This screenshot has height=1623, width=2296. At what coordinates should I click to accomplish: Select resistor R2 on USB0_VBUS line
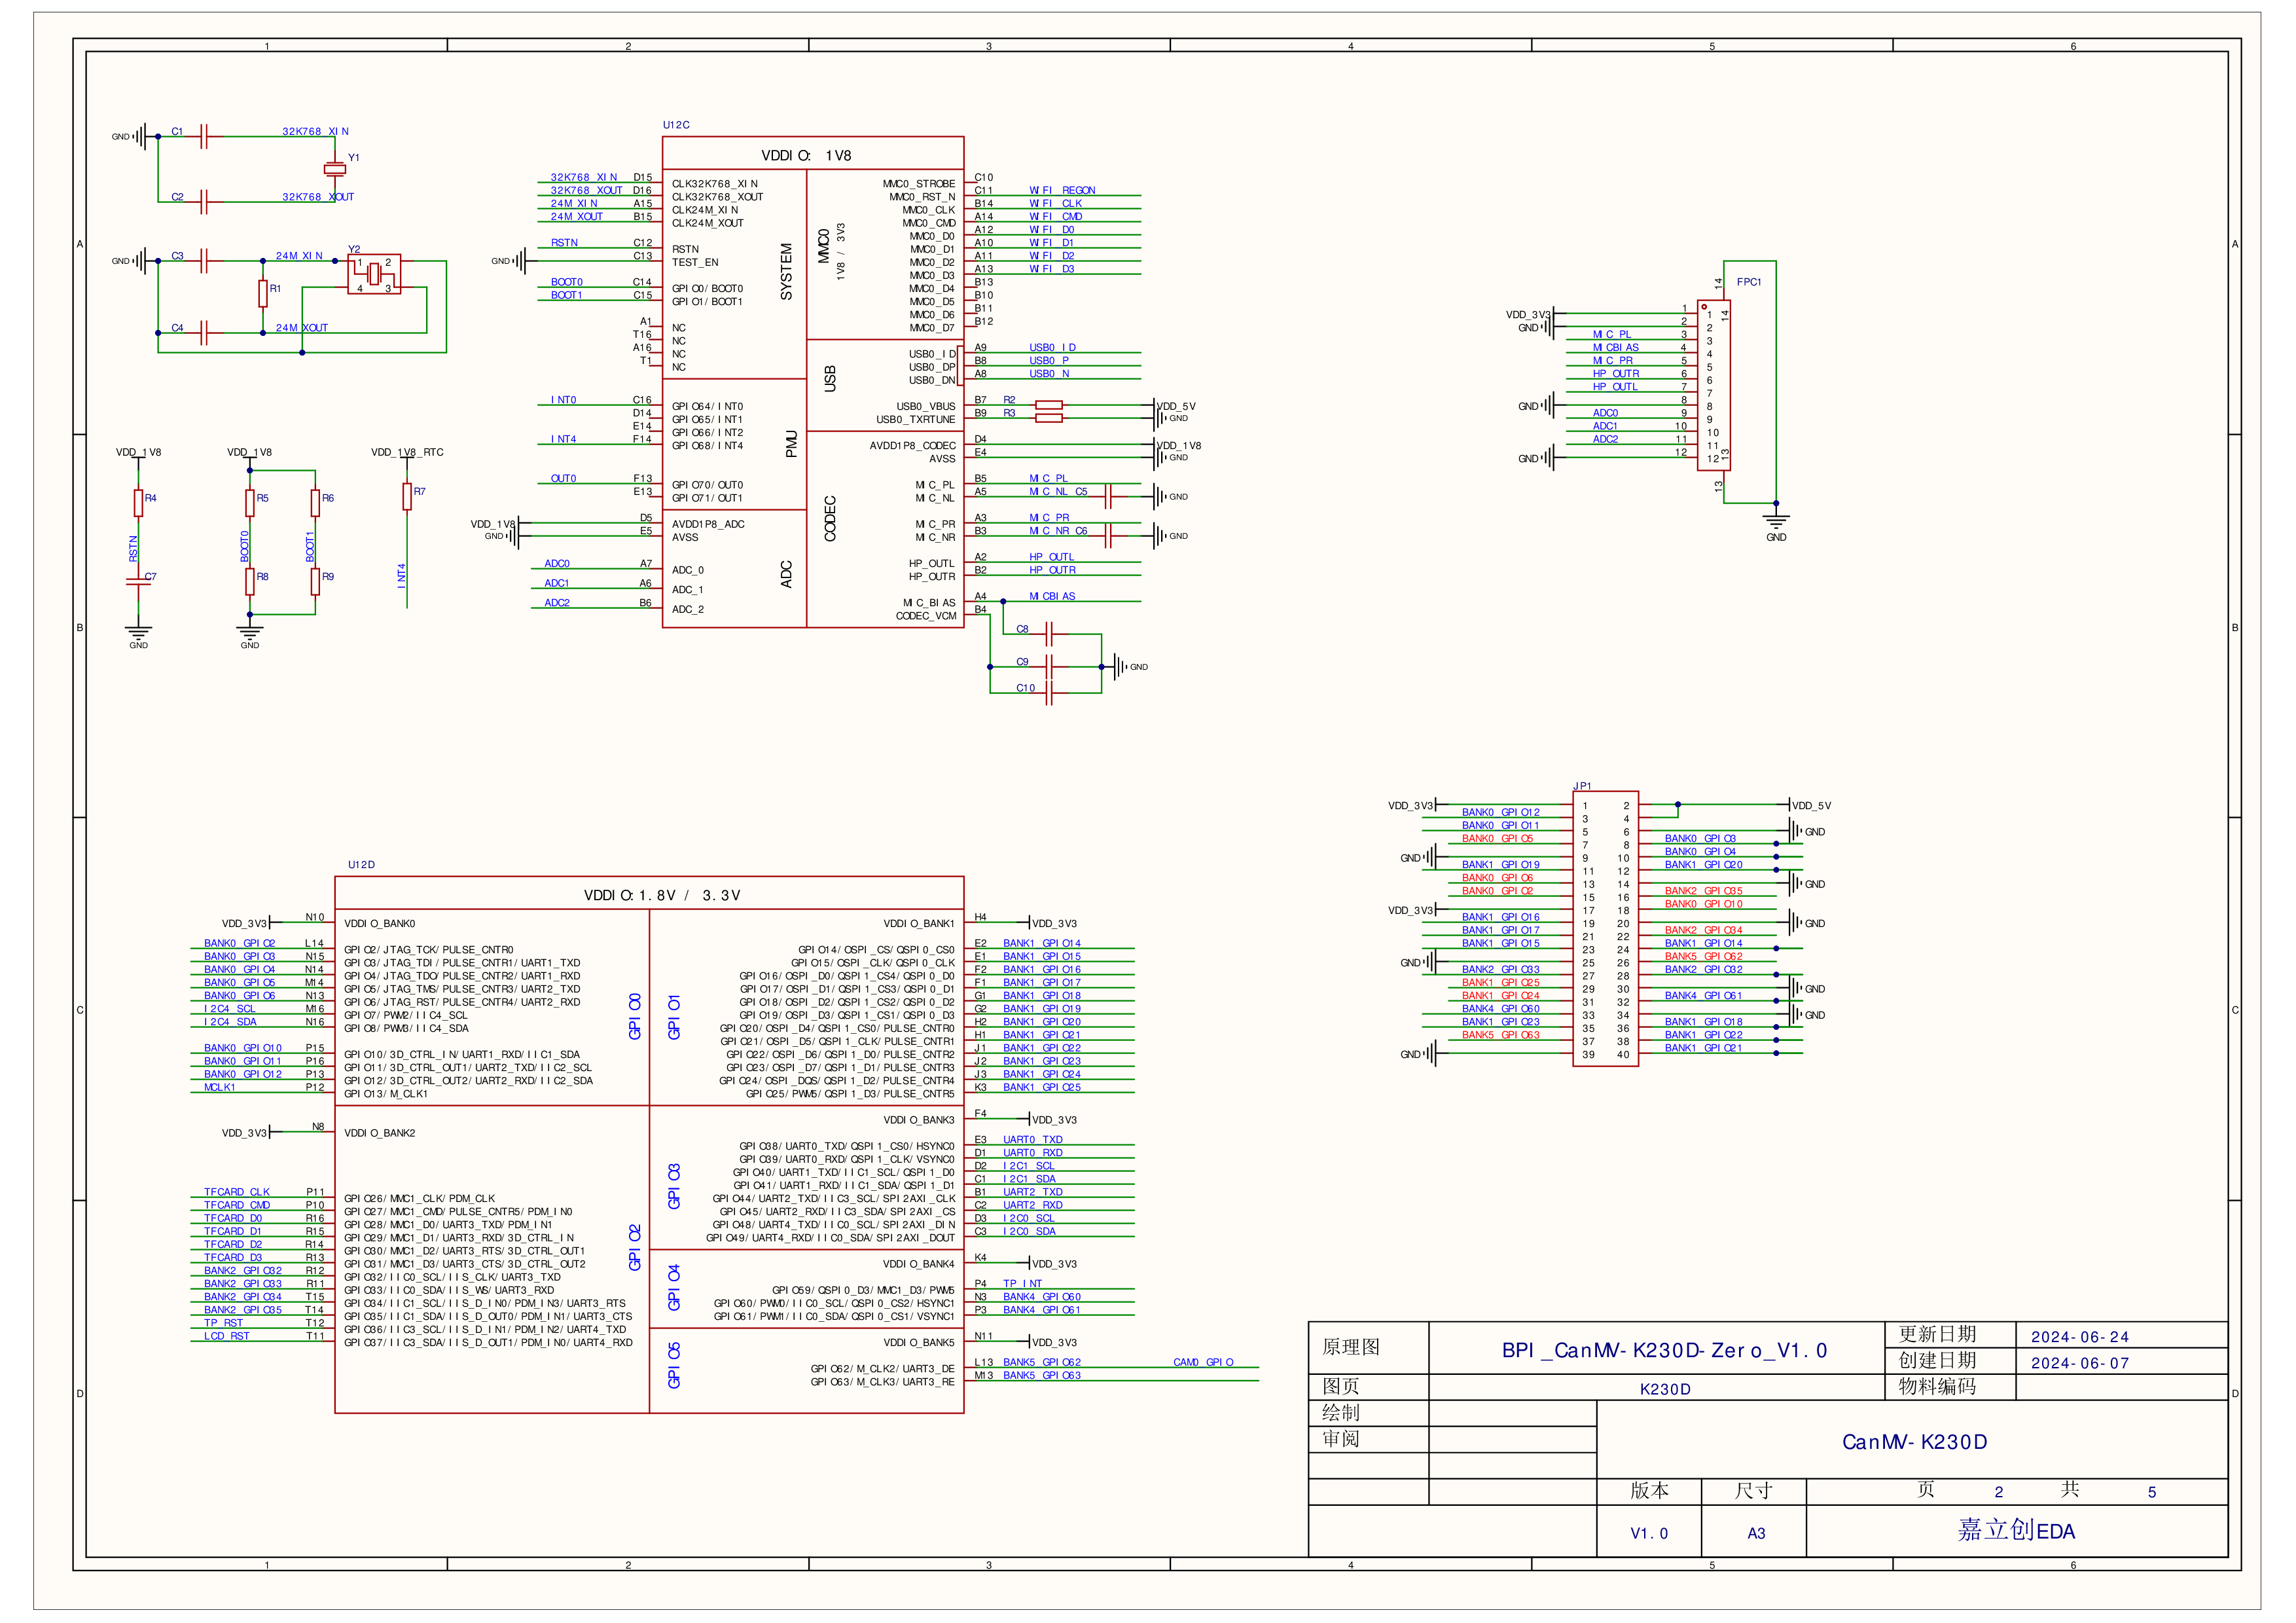[1048, 404]
